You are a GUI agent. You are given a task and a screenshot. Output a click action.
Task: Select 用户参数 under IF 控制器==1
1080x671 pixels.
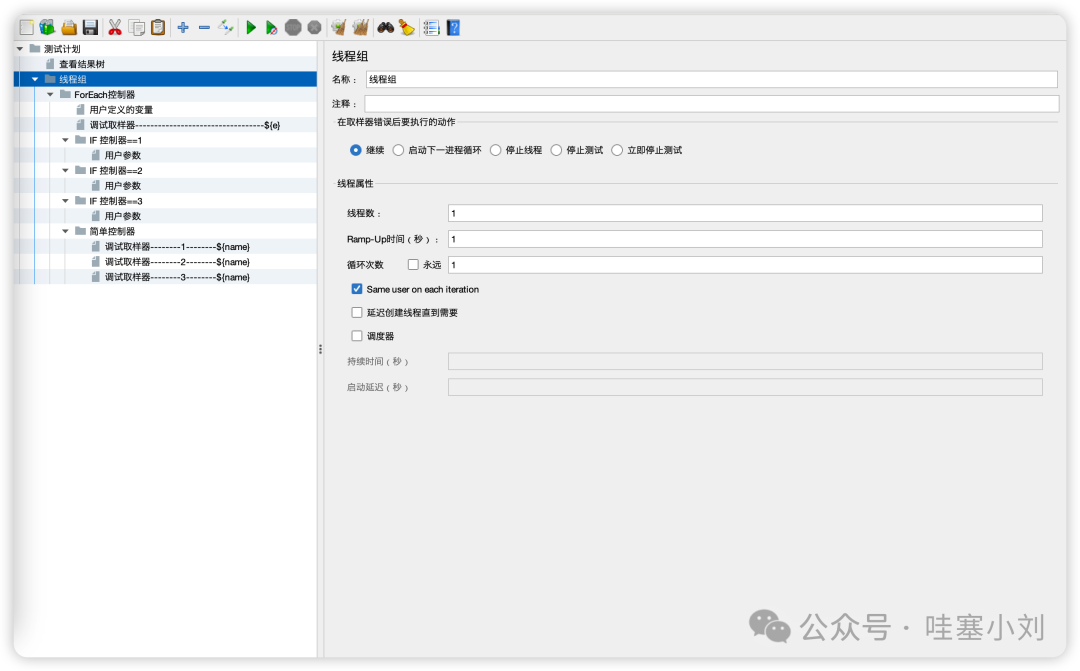123,155
